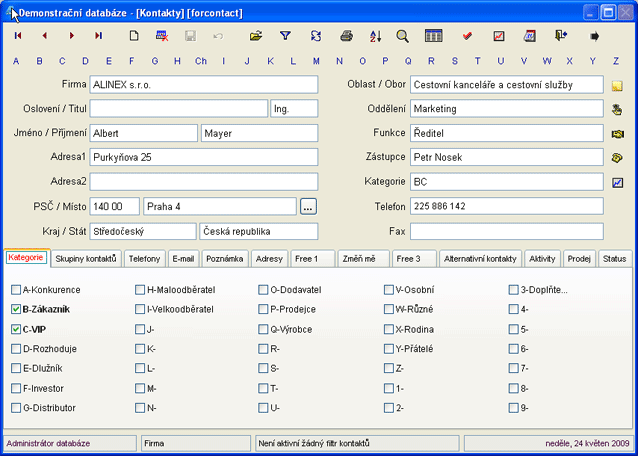638x456 pixels.
Task: Open the city lookup ellipsis button
Action: point(308,206)
